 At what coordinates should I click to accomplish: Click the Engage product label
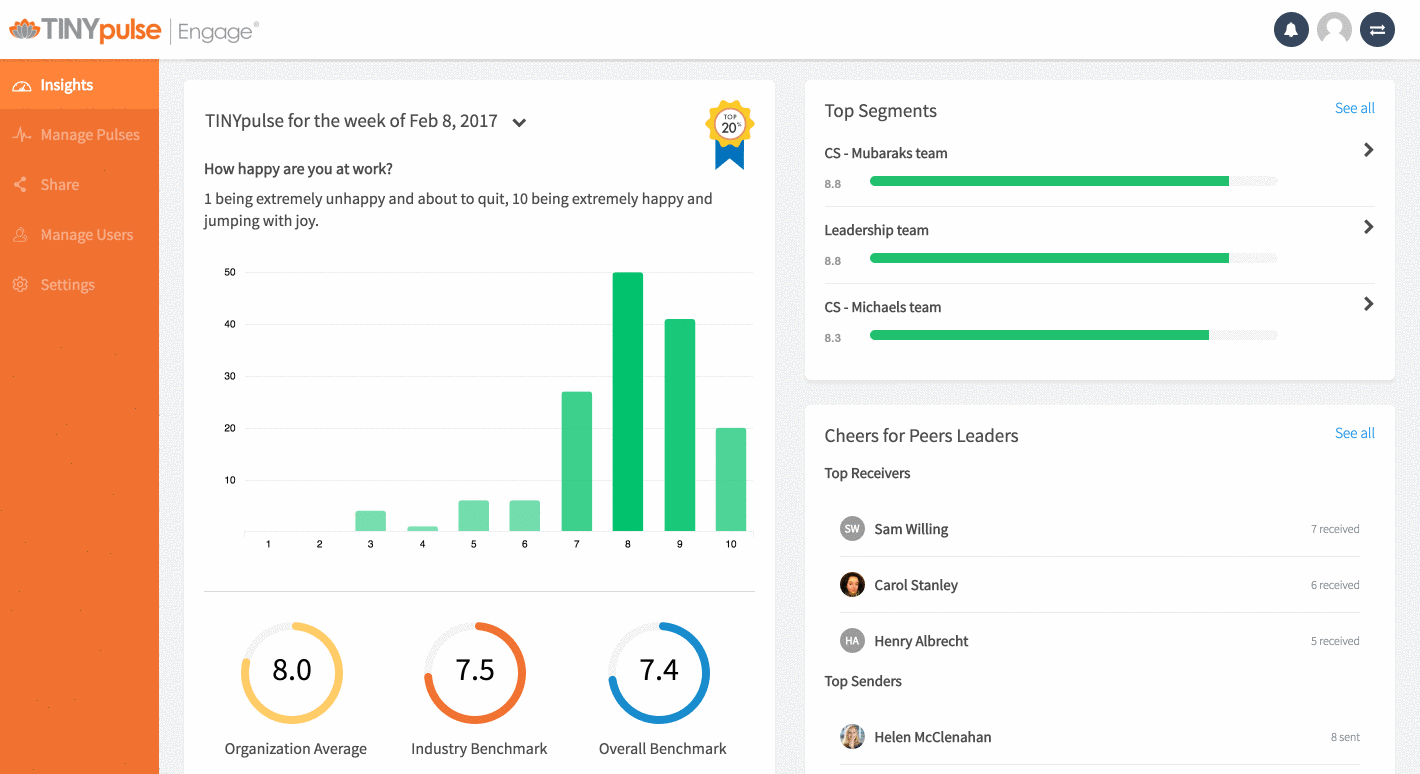pos(218,32)
